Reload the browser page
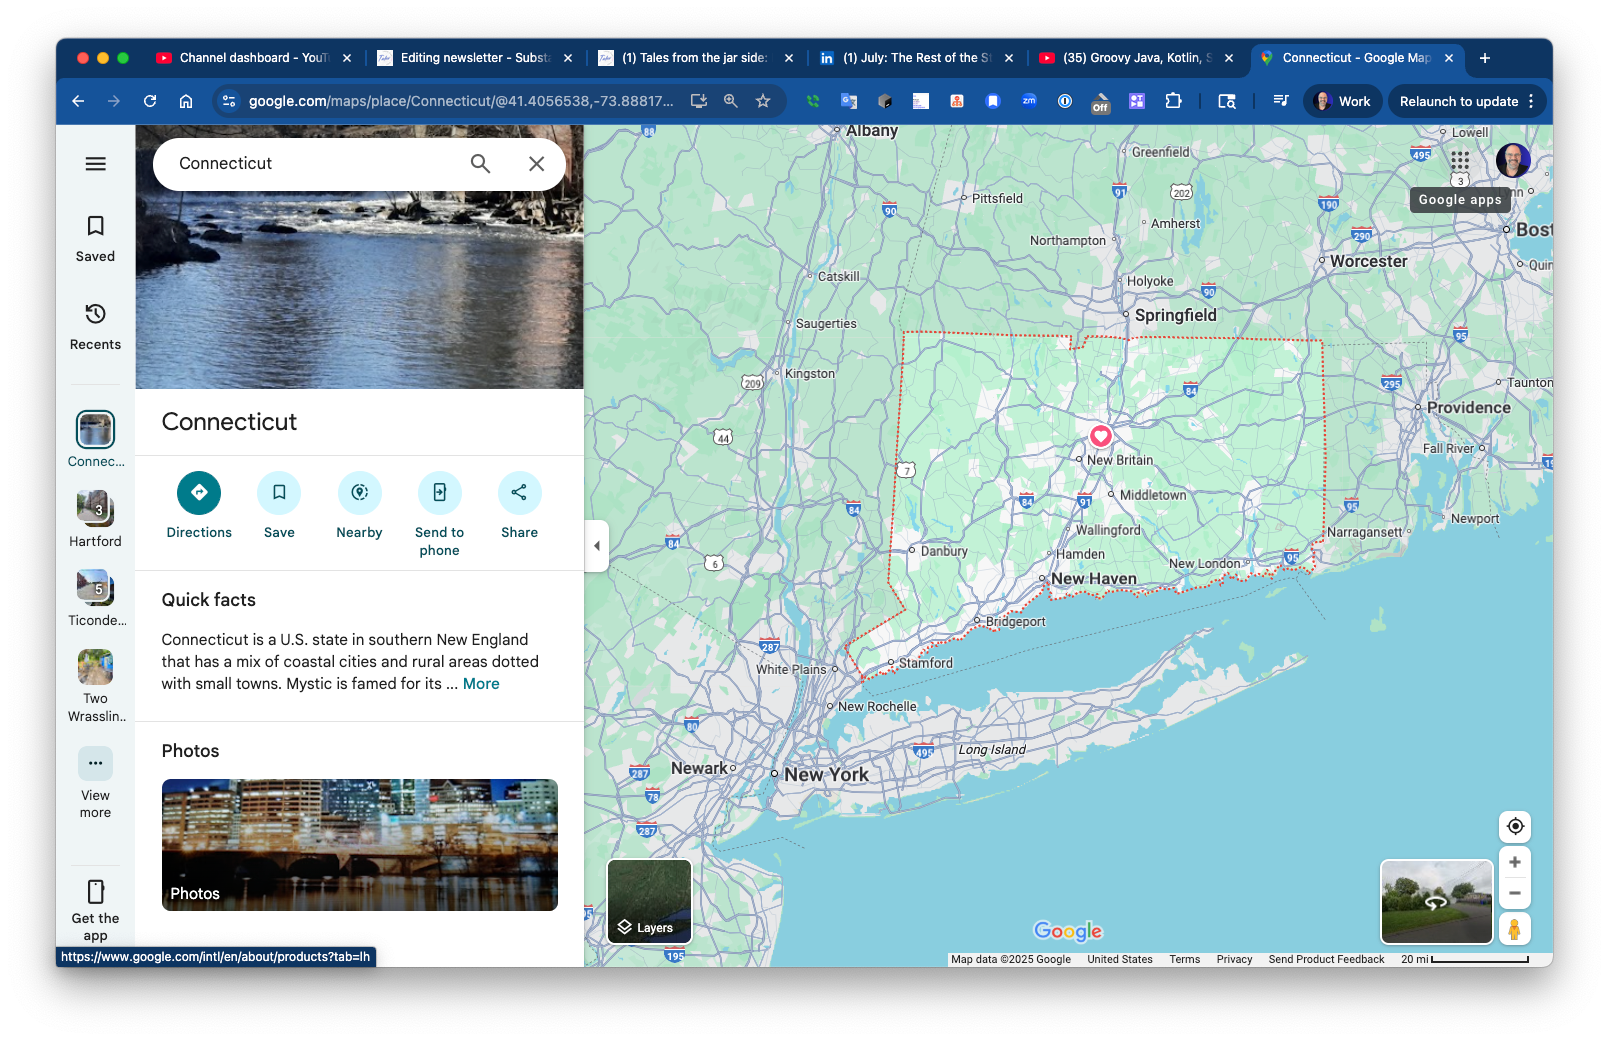The height and width of the screenshot is (1041, 1609). (150, 101)
